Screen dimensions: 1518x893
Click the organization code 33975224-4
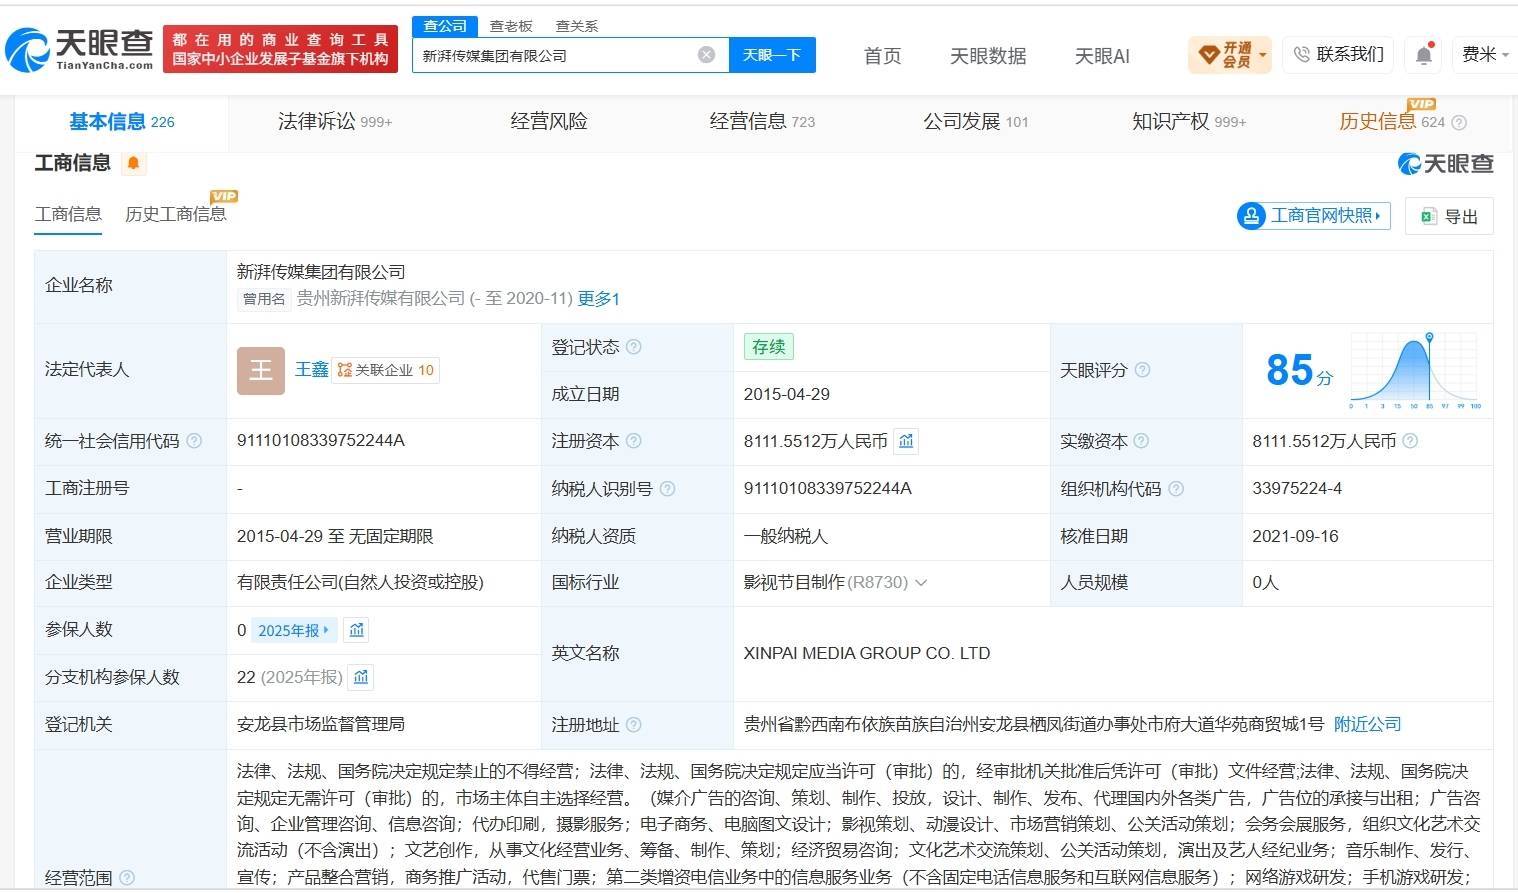click(1297, 489)
